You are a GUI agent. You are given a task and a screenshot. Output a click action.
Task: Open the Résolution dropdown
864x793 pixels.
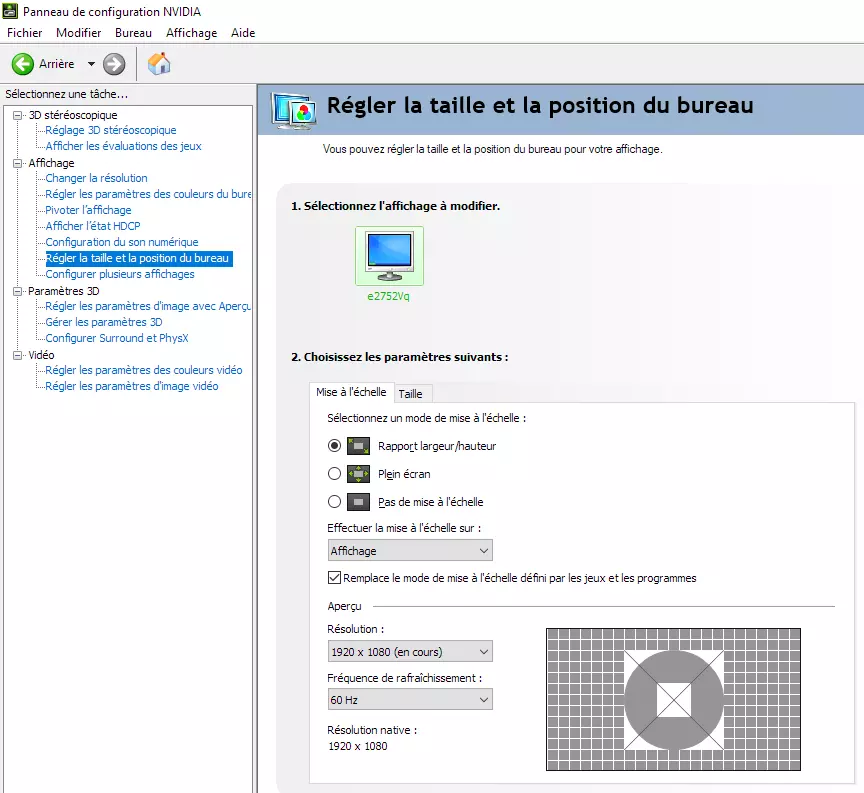[x=410, y=652]
